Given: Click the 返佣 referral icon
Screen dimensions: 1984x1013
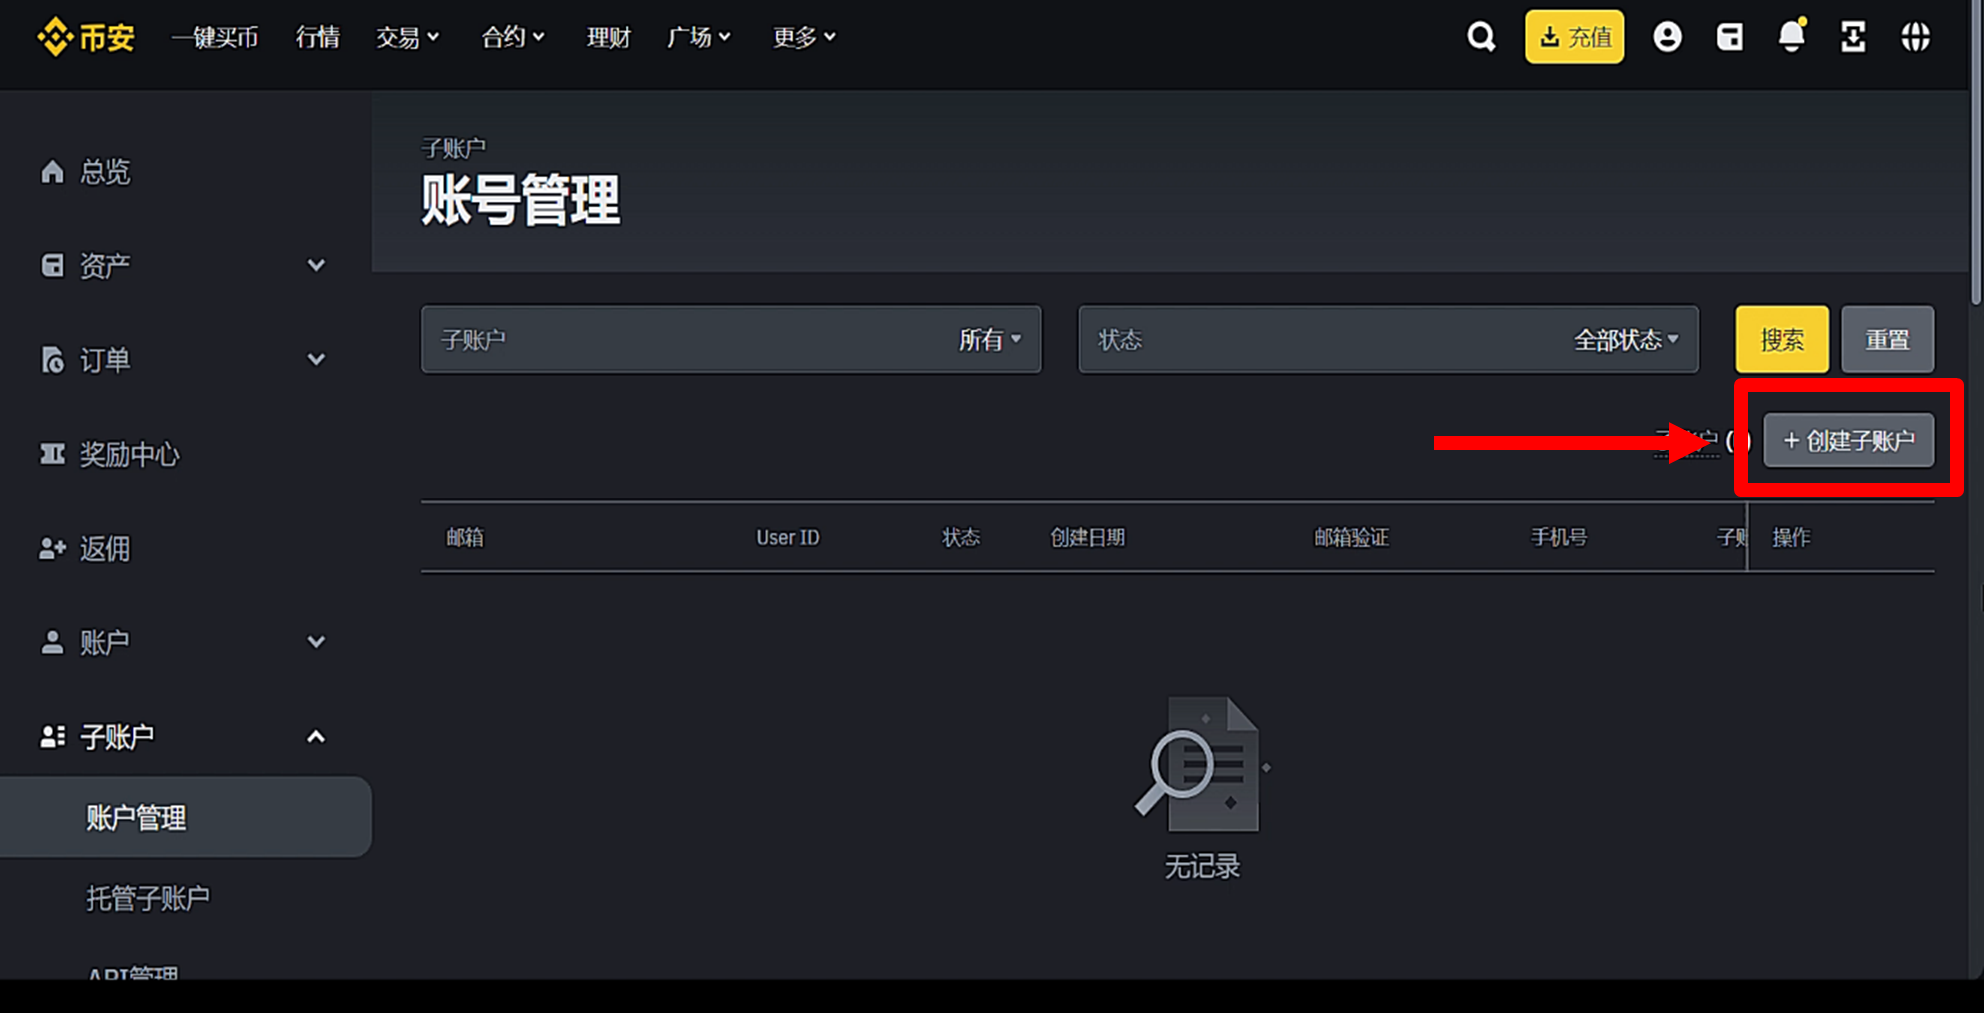Looking at the screenshot, I should tap(104, 548).
